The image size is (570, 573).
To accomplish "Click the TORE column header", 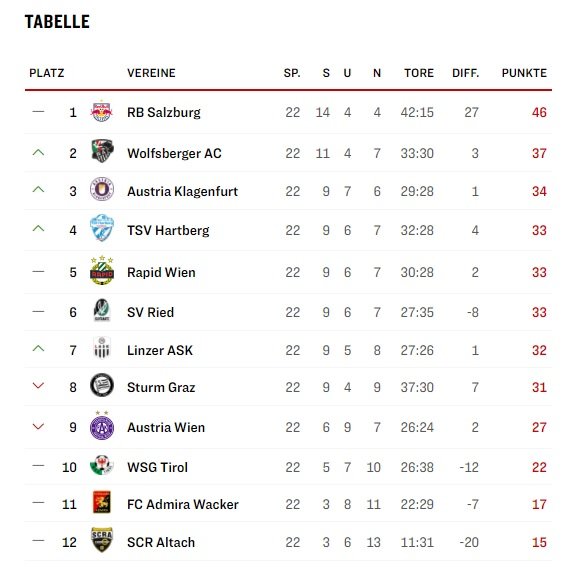I will pos(419,73).
